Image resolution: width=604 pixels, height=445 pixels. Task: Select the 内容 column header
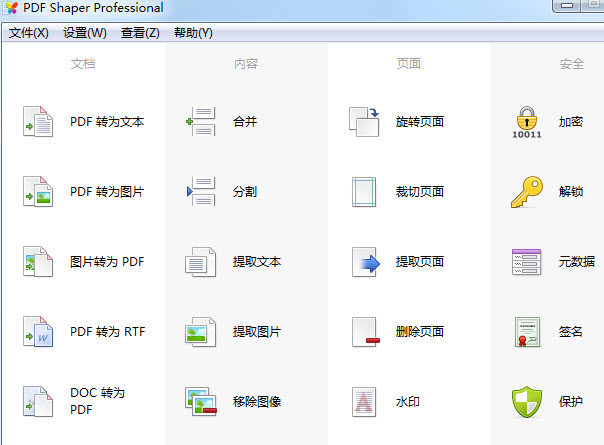pyautogui.click(x=246, y=64)
